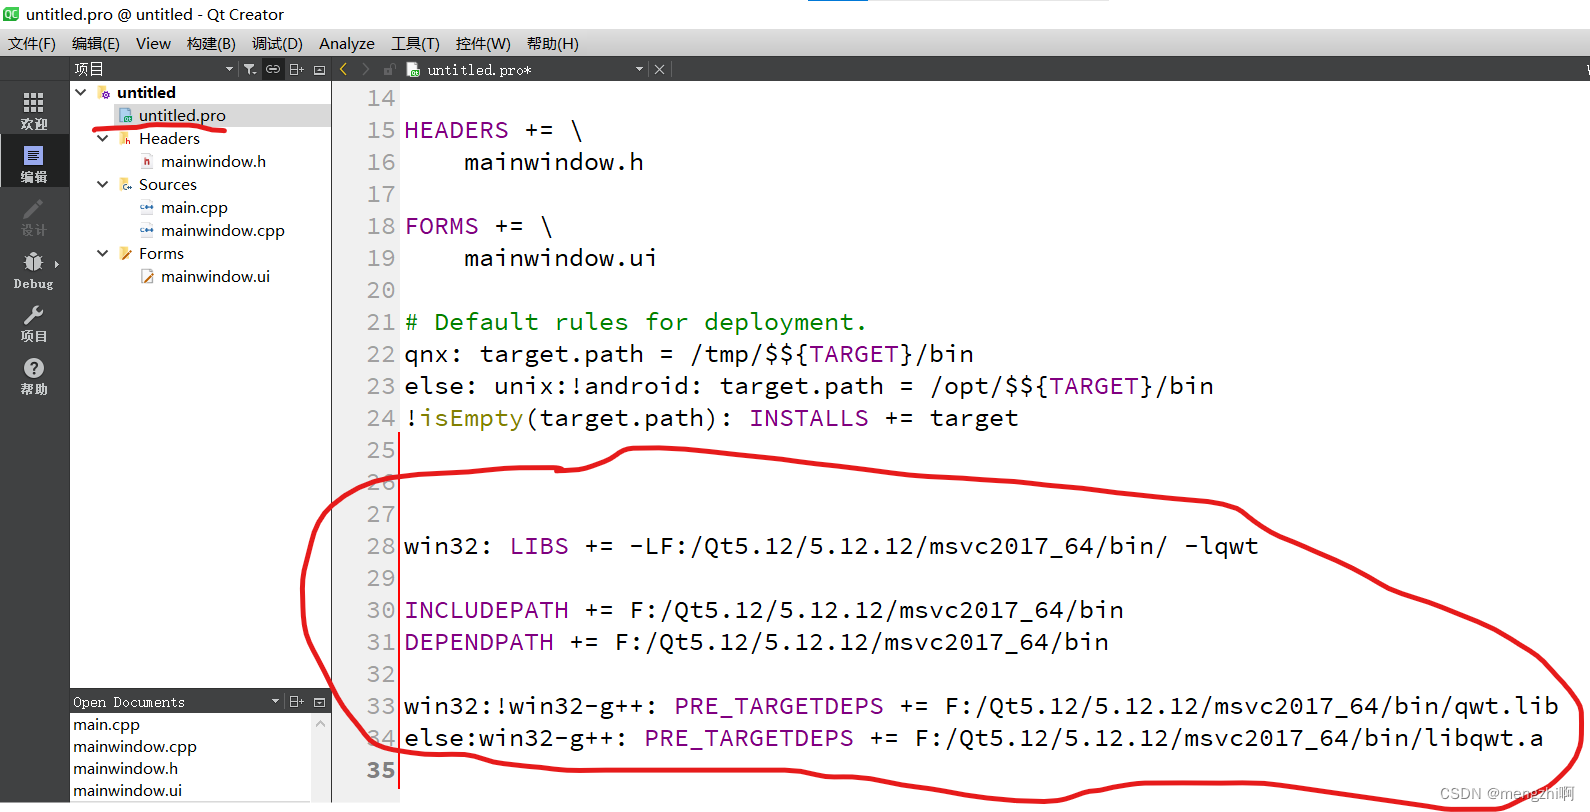Select mainwindow.ui in project tree
This screenshot has height=812, width=1590.
[215, 276]
